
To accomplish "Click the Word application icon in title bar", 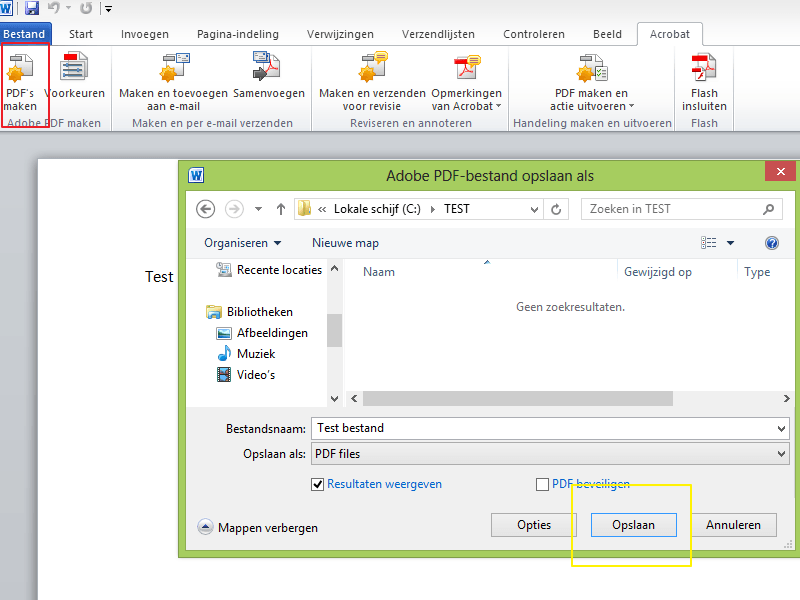I will (x=6, y=8).
